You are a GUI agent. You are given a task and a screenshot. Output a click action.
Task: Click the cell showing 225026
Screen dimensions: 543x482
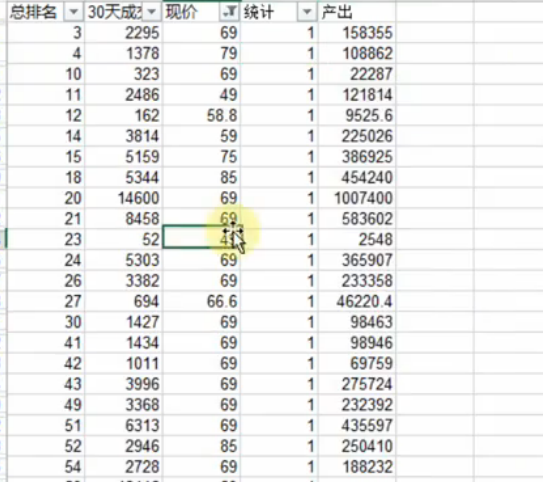[x=357, y=136]
